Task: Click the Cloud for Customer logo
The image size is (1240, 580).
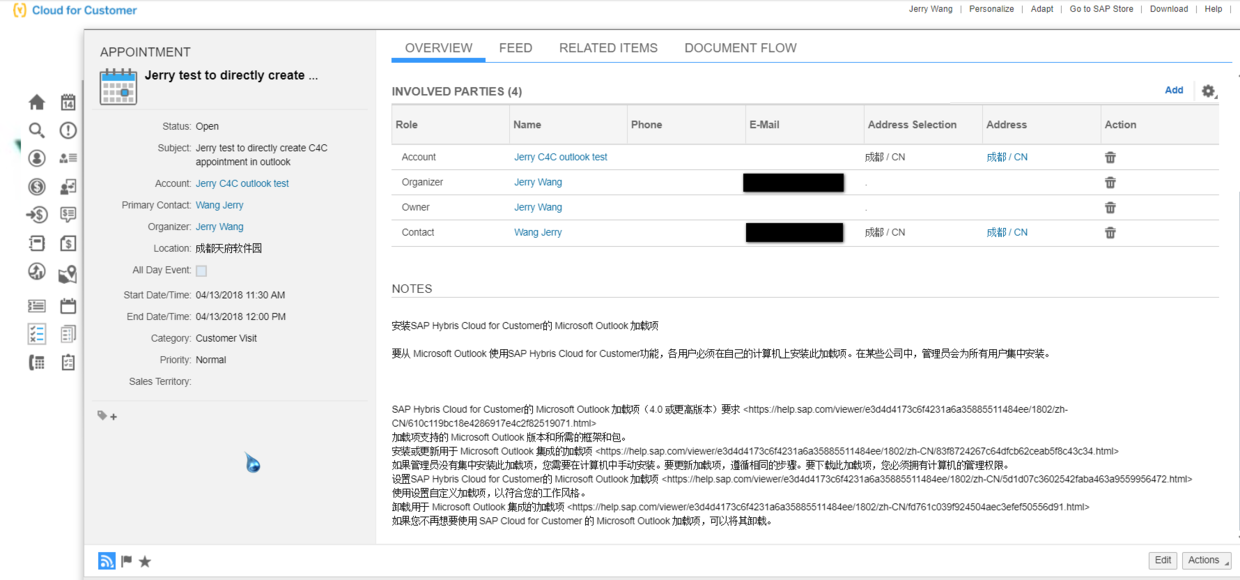Action: click(x=75, y=10)
